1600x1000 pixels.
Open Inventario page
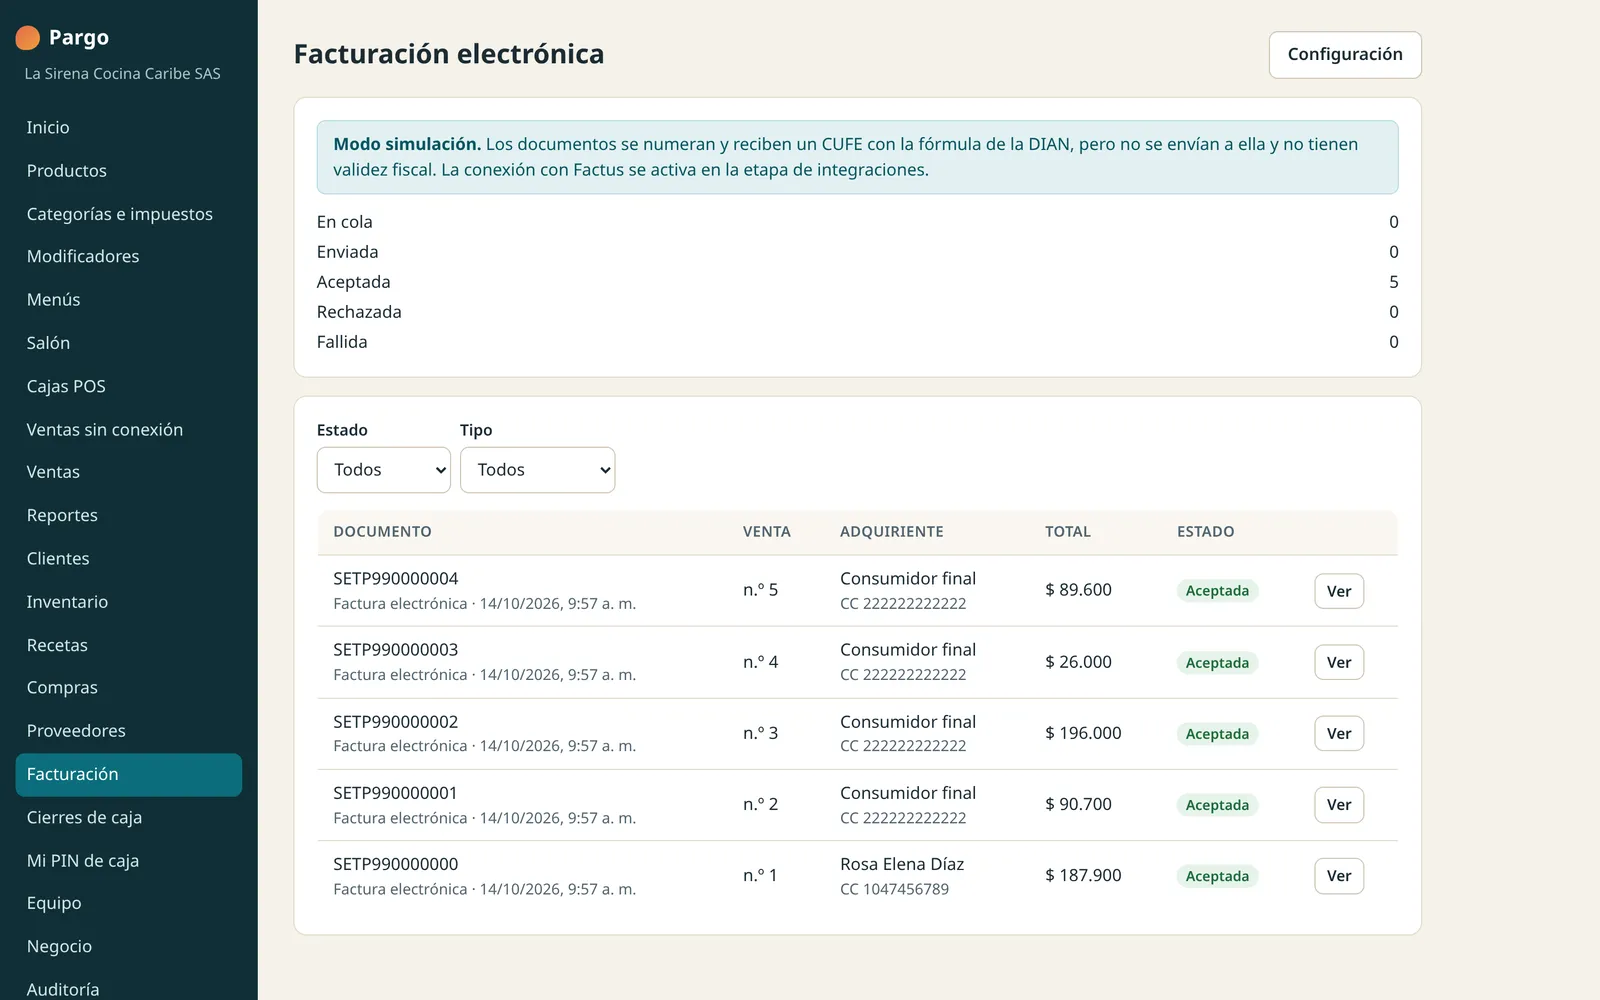point(129,602)
